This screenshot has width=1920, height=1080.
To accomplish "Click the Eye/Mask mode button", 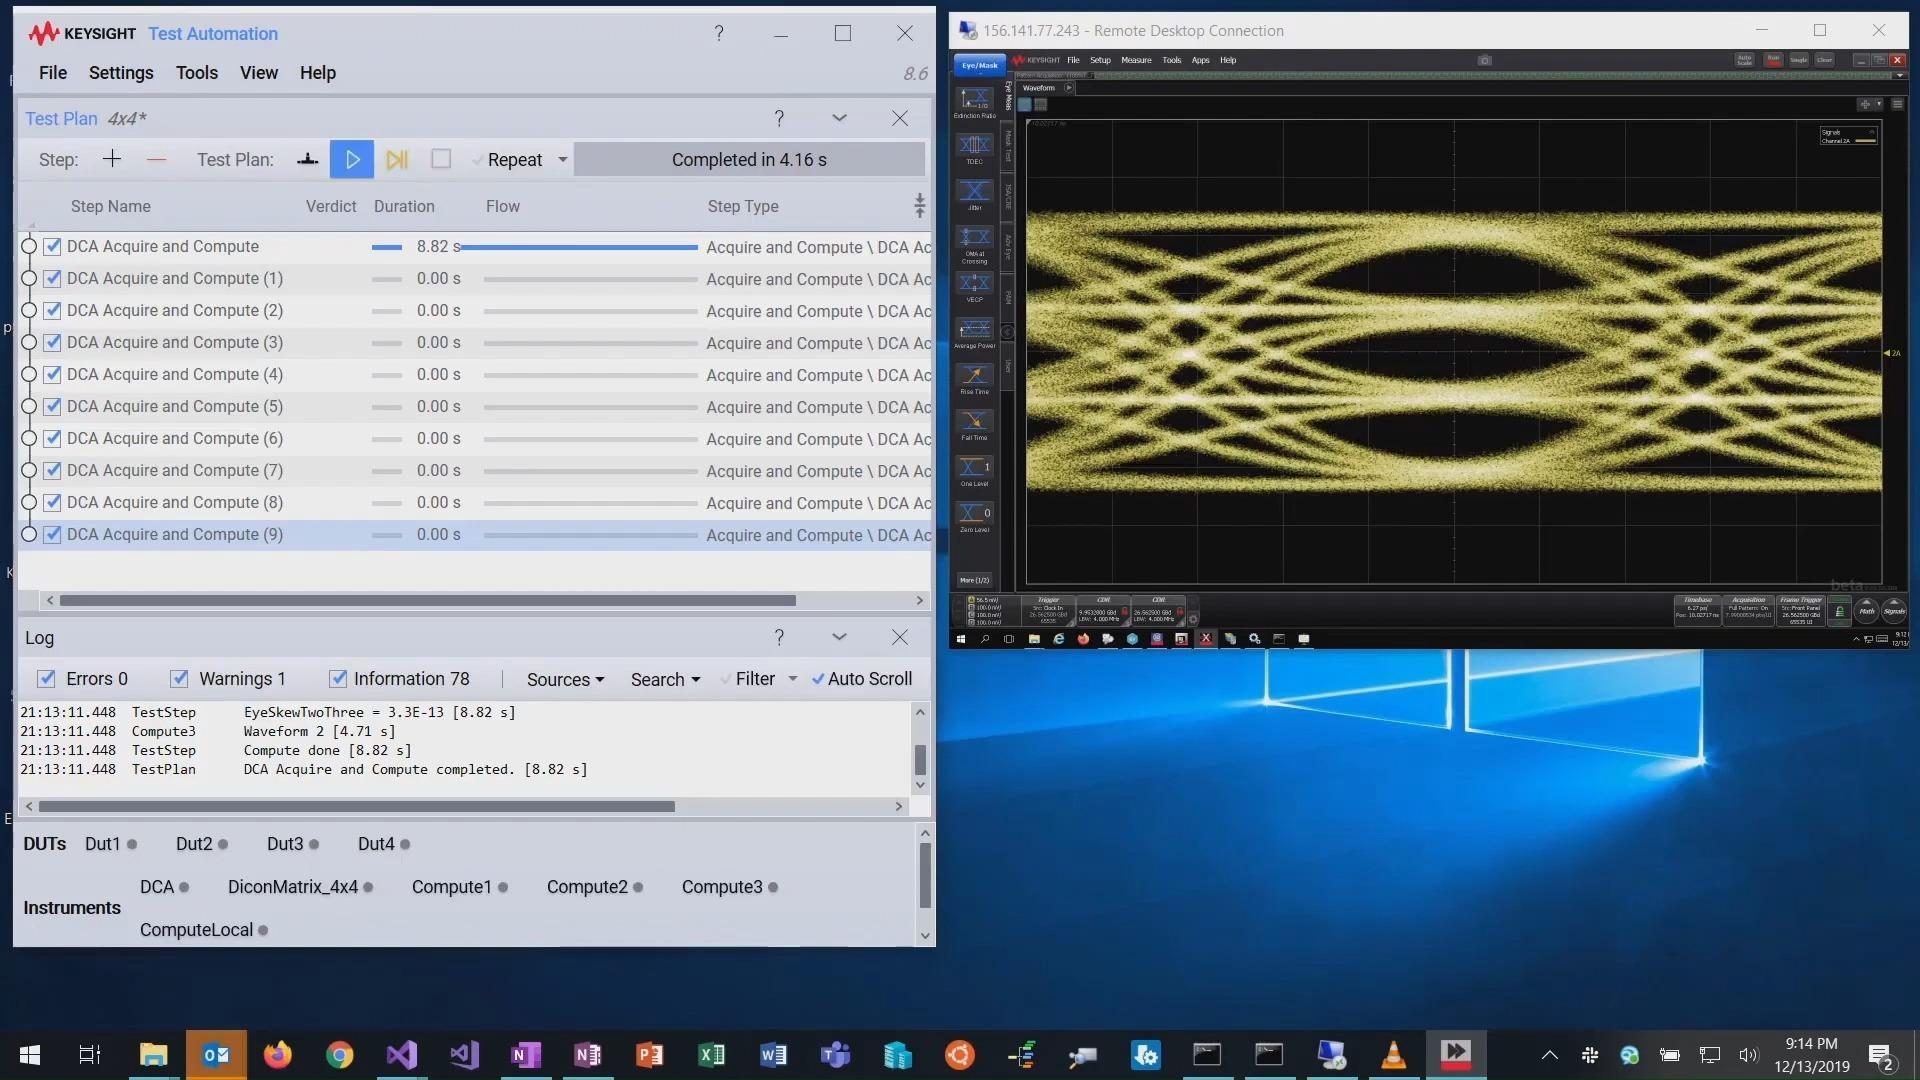I will point(979,66).
